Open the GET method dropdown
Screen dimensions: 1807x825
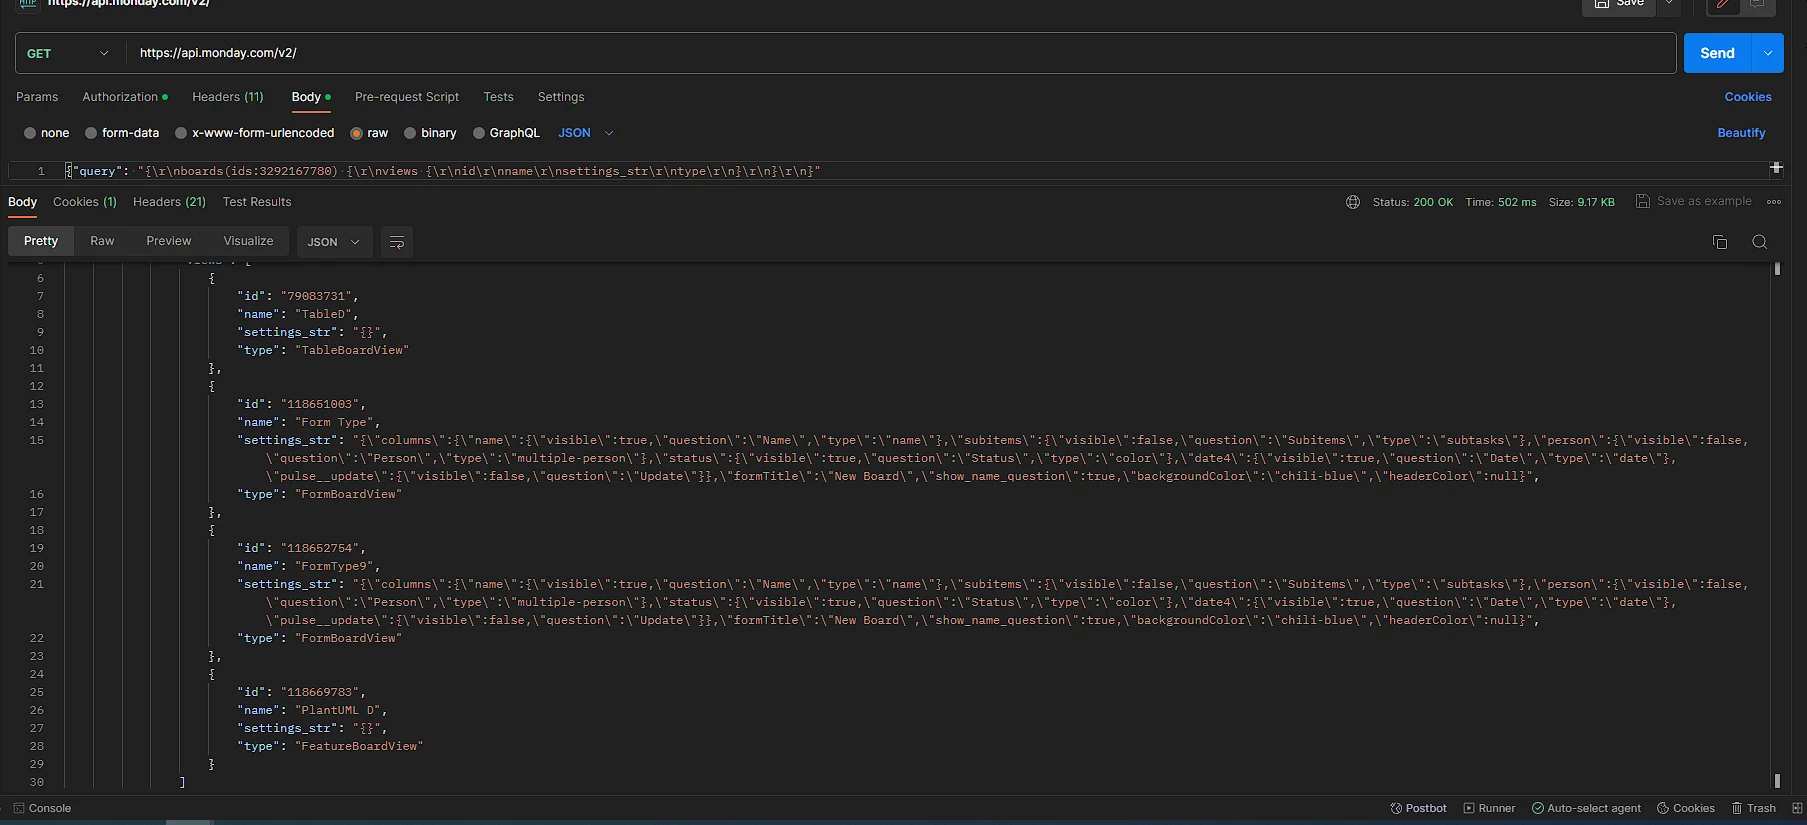[x=68, y=53]
